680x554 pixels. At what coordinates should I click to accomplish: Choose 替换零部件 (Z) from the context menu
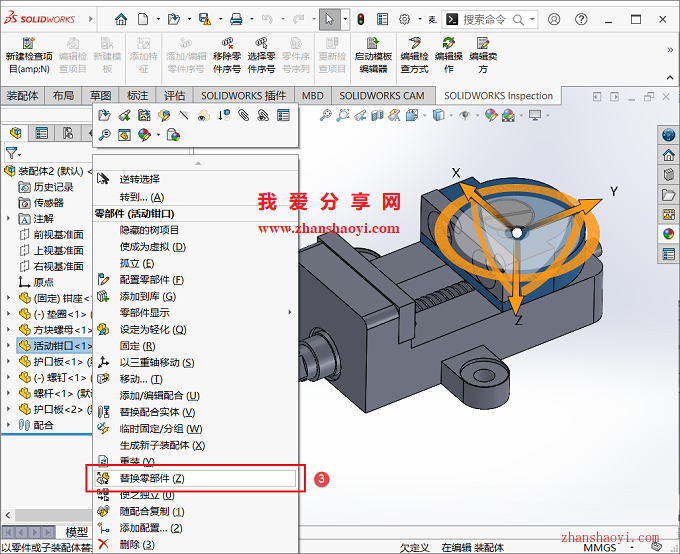[x=195, y=478]
